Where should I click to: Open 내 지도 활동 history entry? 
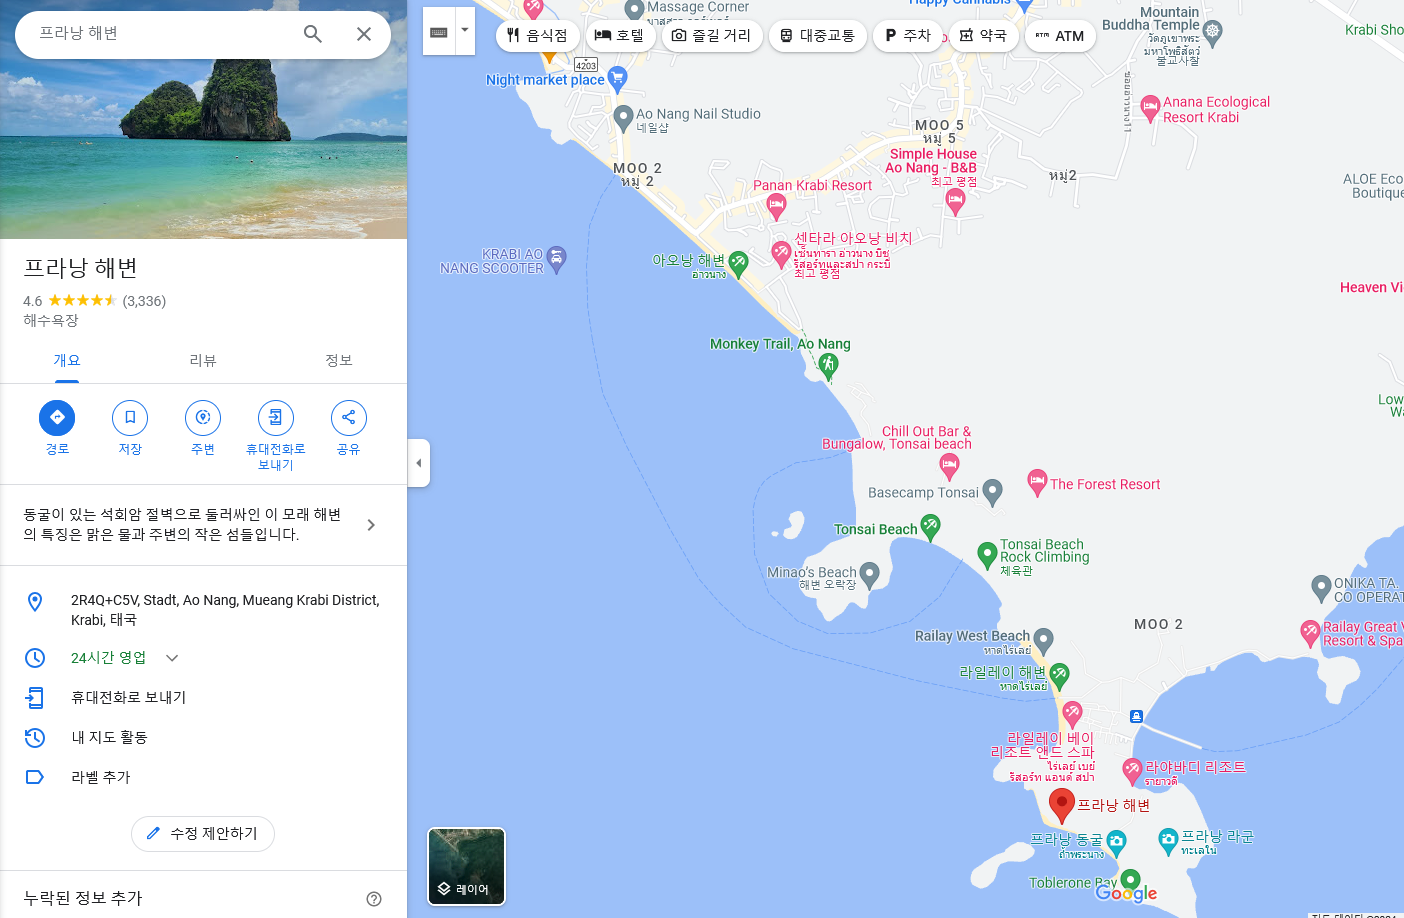pyautogui.click(x=109, y=738)
